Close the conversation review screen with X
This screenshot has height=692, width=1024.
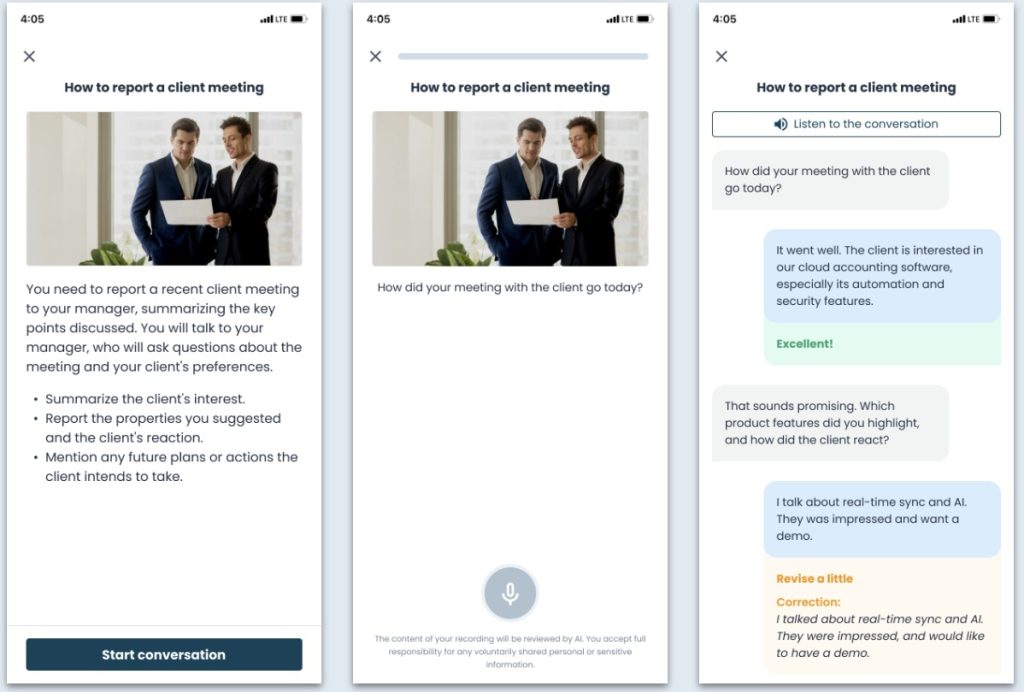722,57
